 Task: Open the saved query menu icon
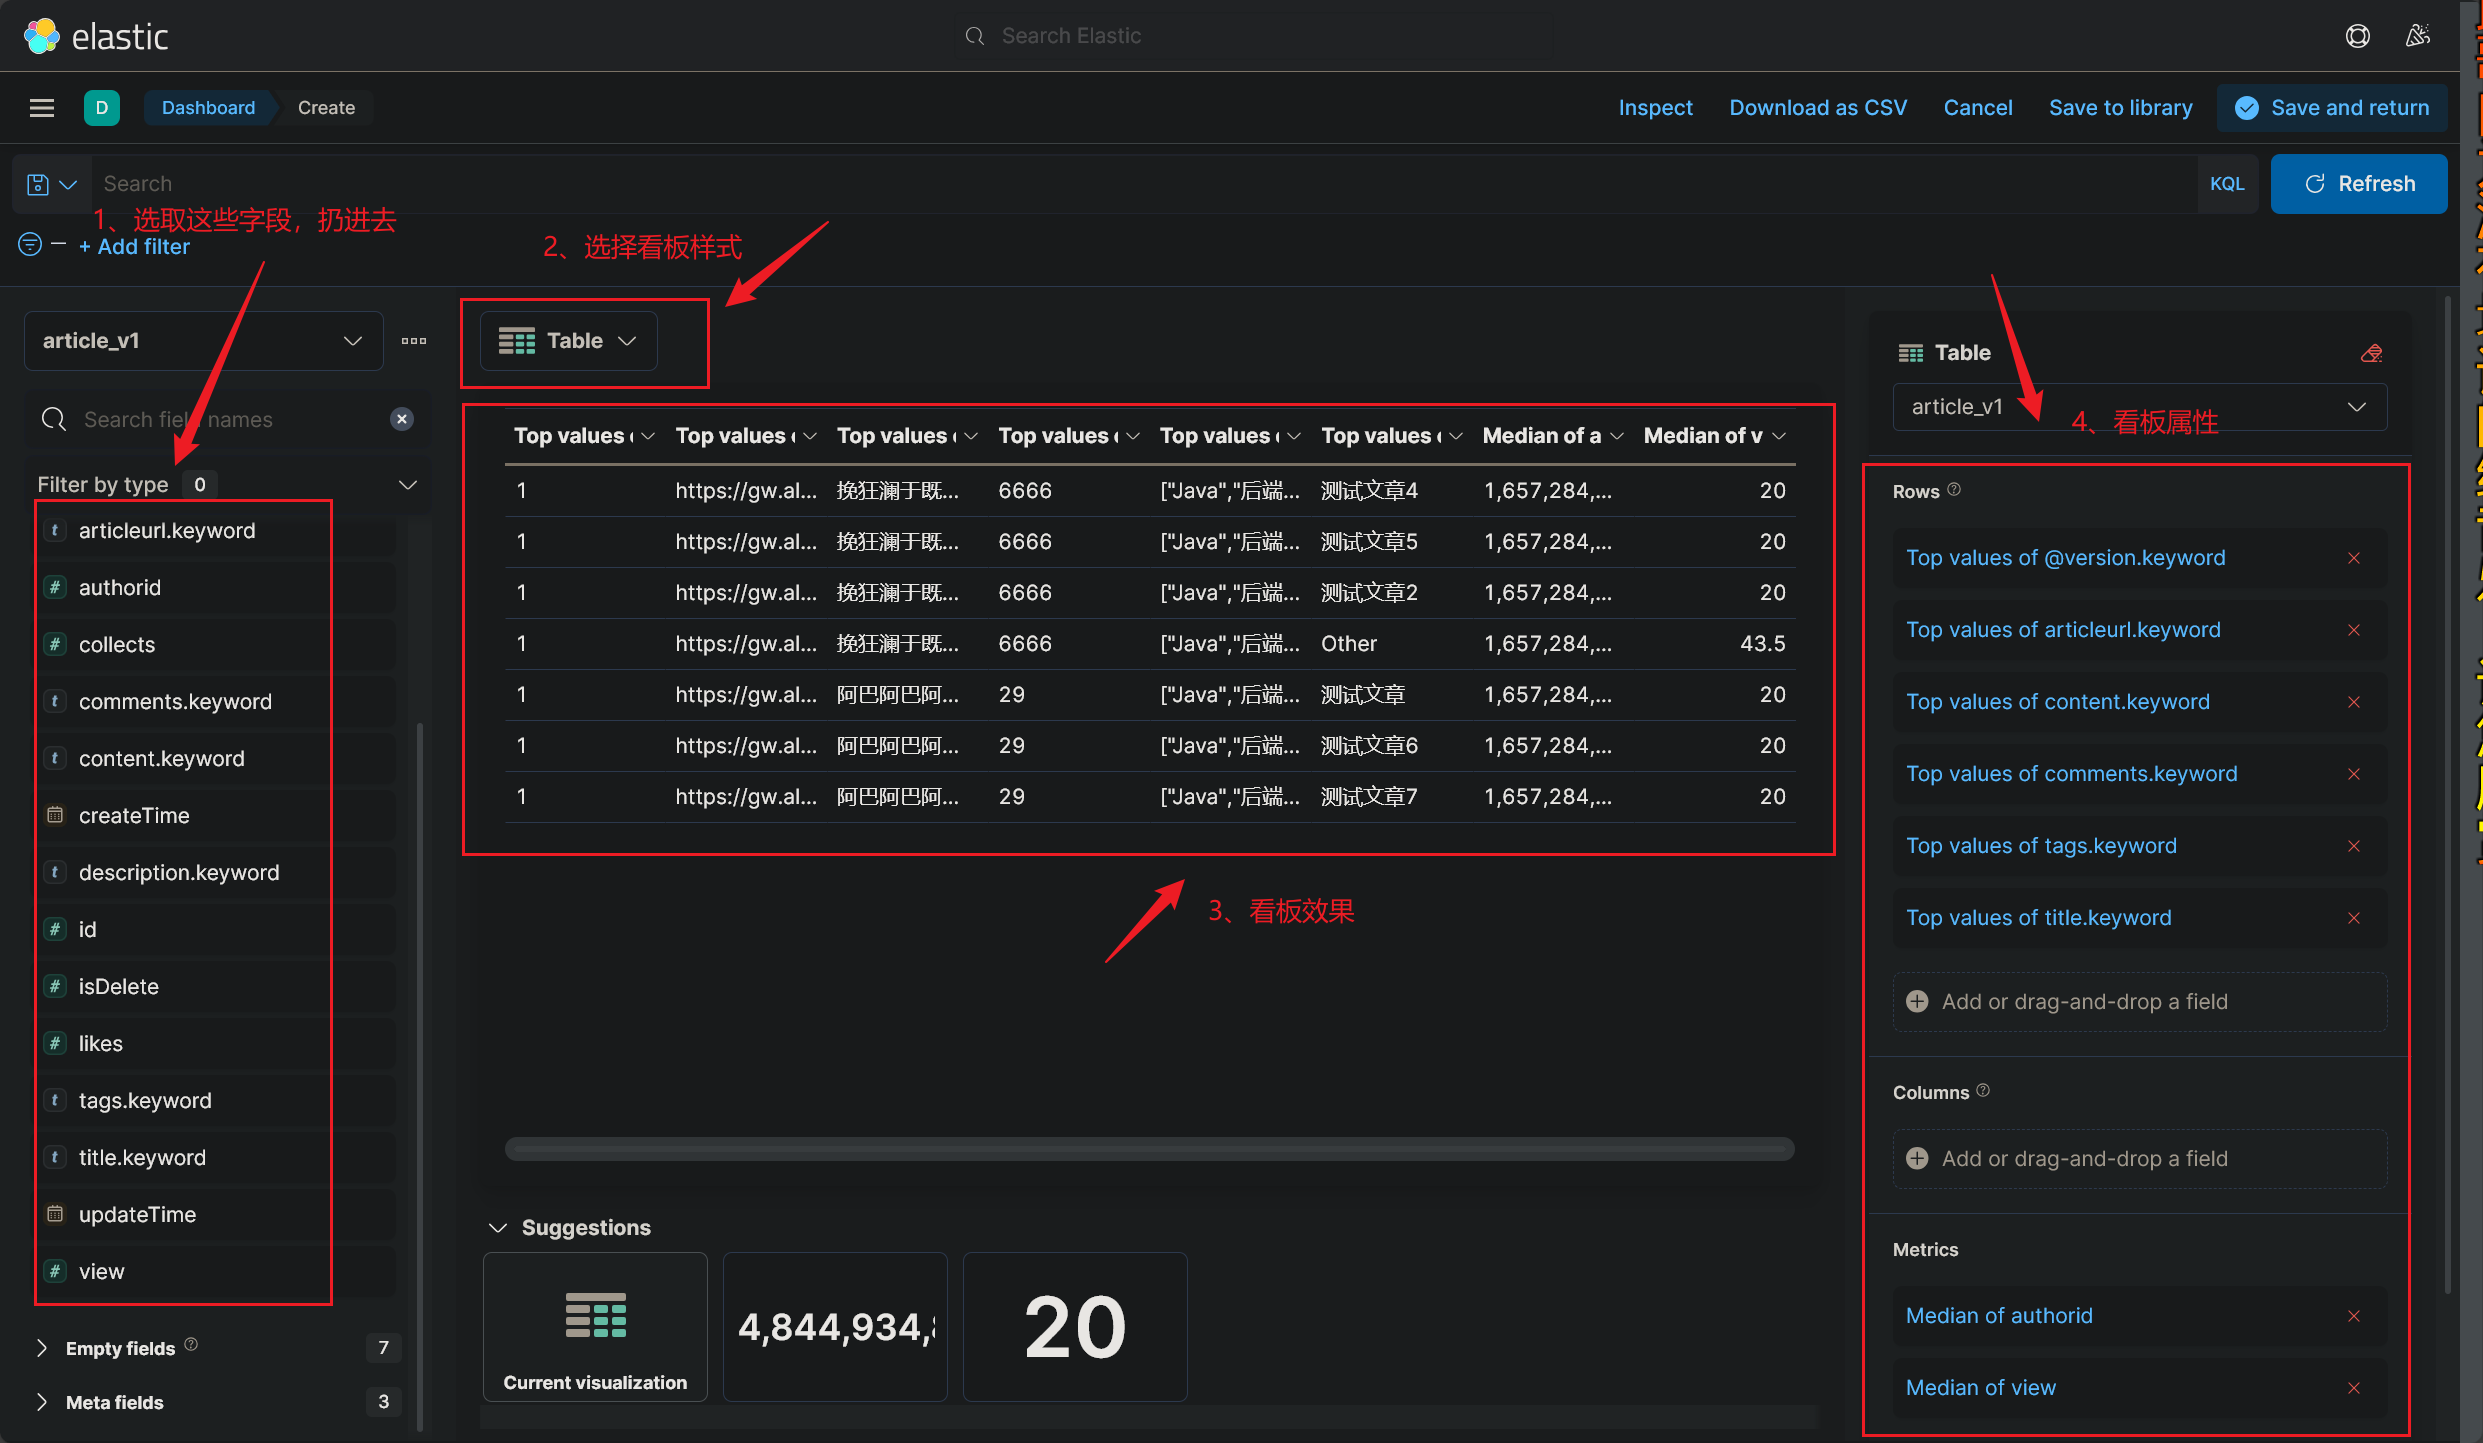point(52,184)
